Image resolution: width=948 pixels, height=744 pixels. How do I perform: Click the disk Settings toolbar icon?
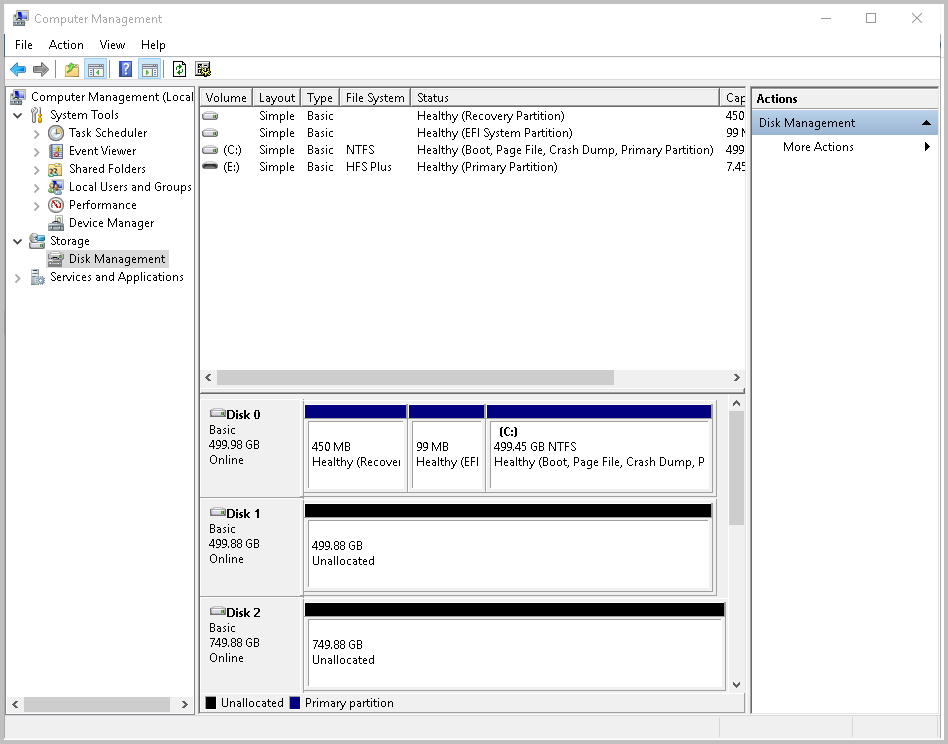203,70
